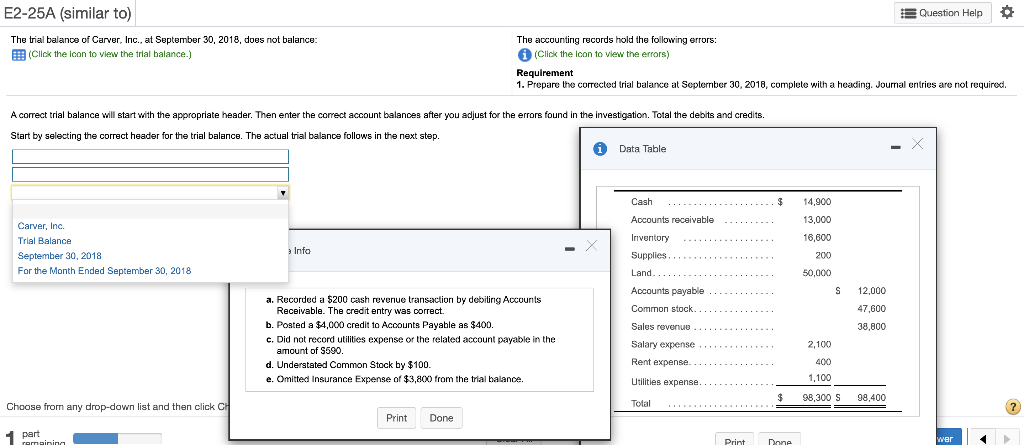
Task: Click error a about Accounts Receivable
Action: (x=404, y=305)
